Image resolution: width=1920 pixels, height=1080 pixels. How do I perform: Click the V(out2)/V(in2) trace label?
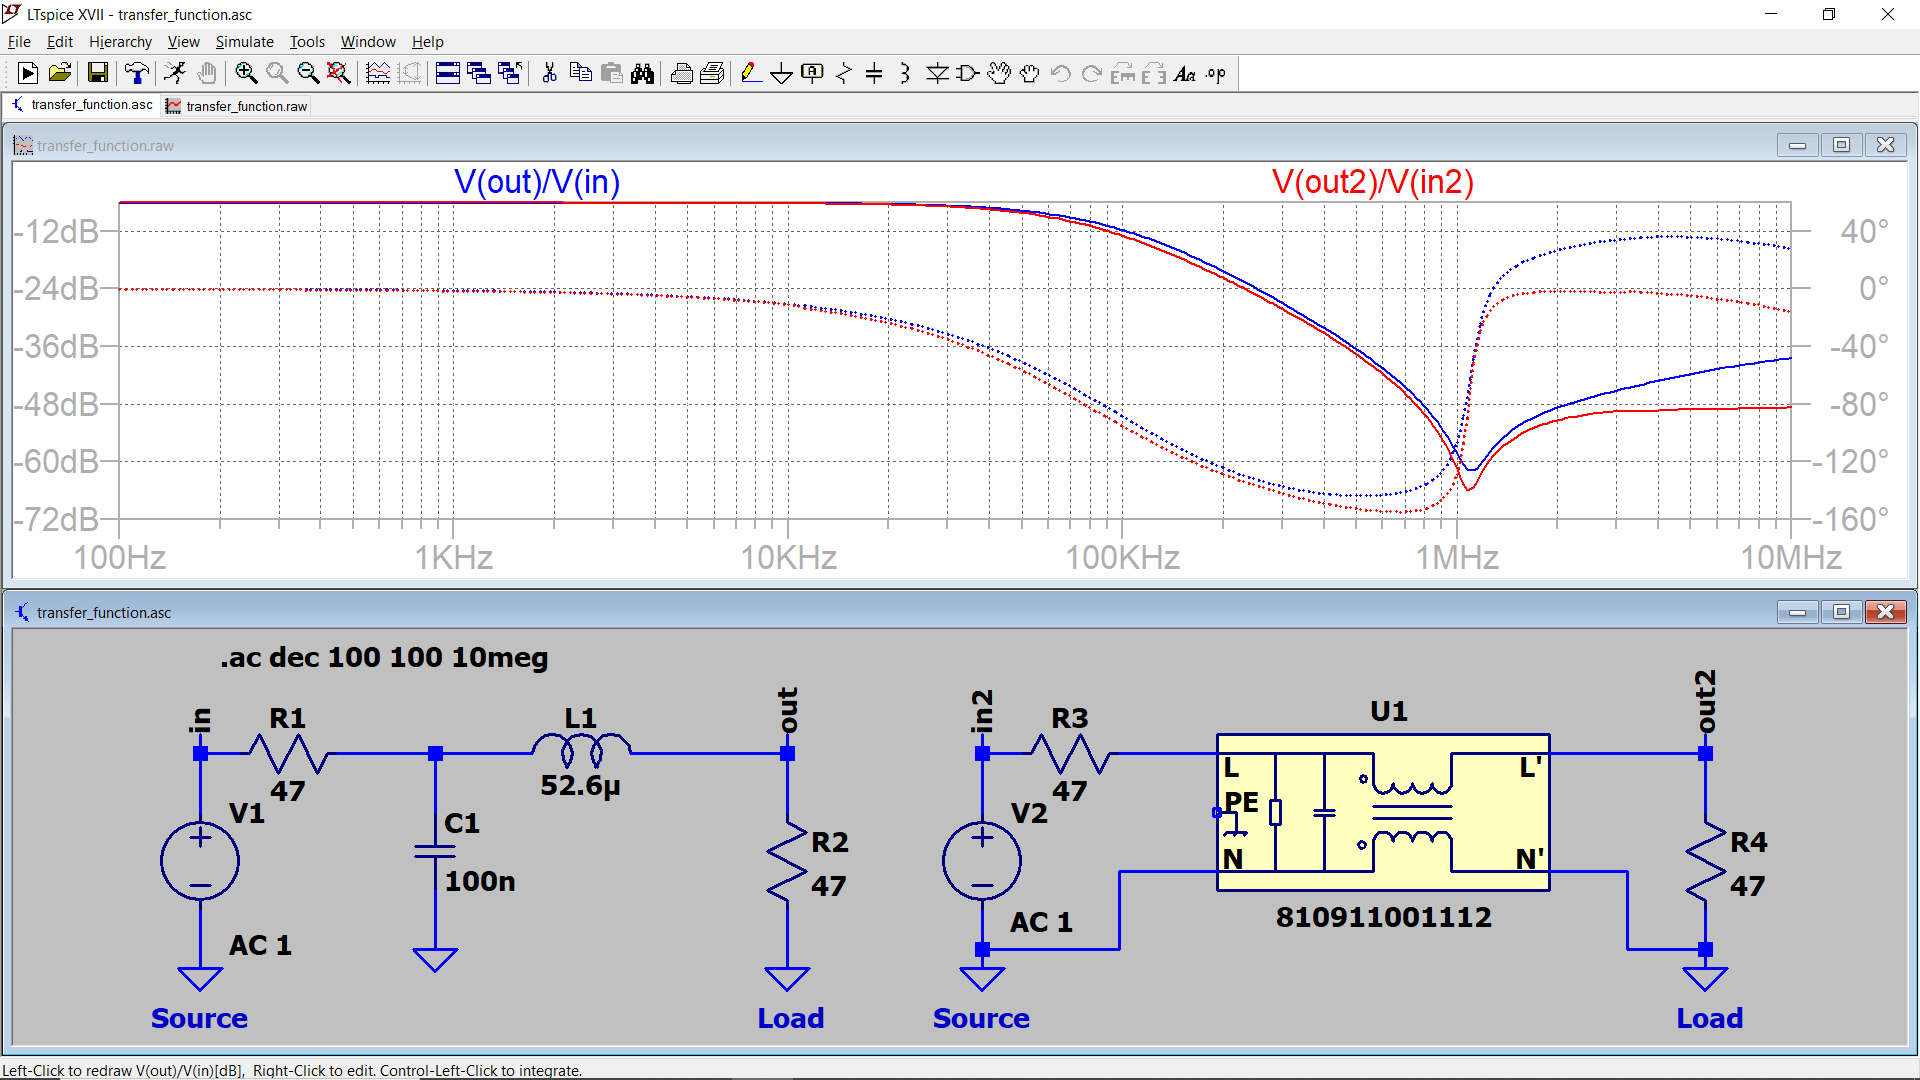click(1372, 182)
